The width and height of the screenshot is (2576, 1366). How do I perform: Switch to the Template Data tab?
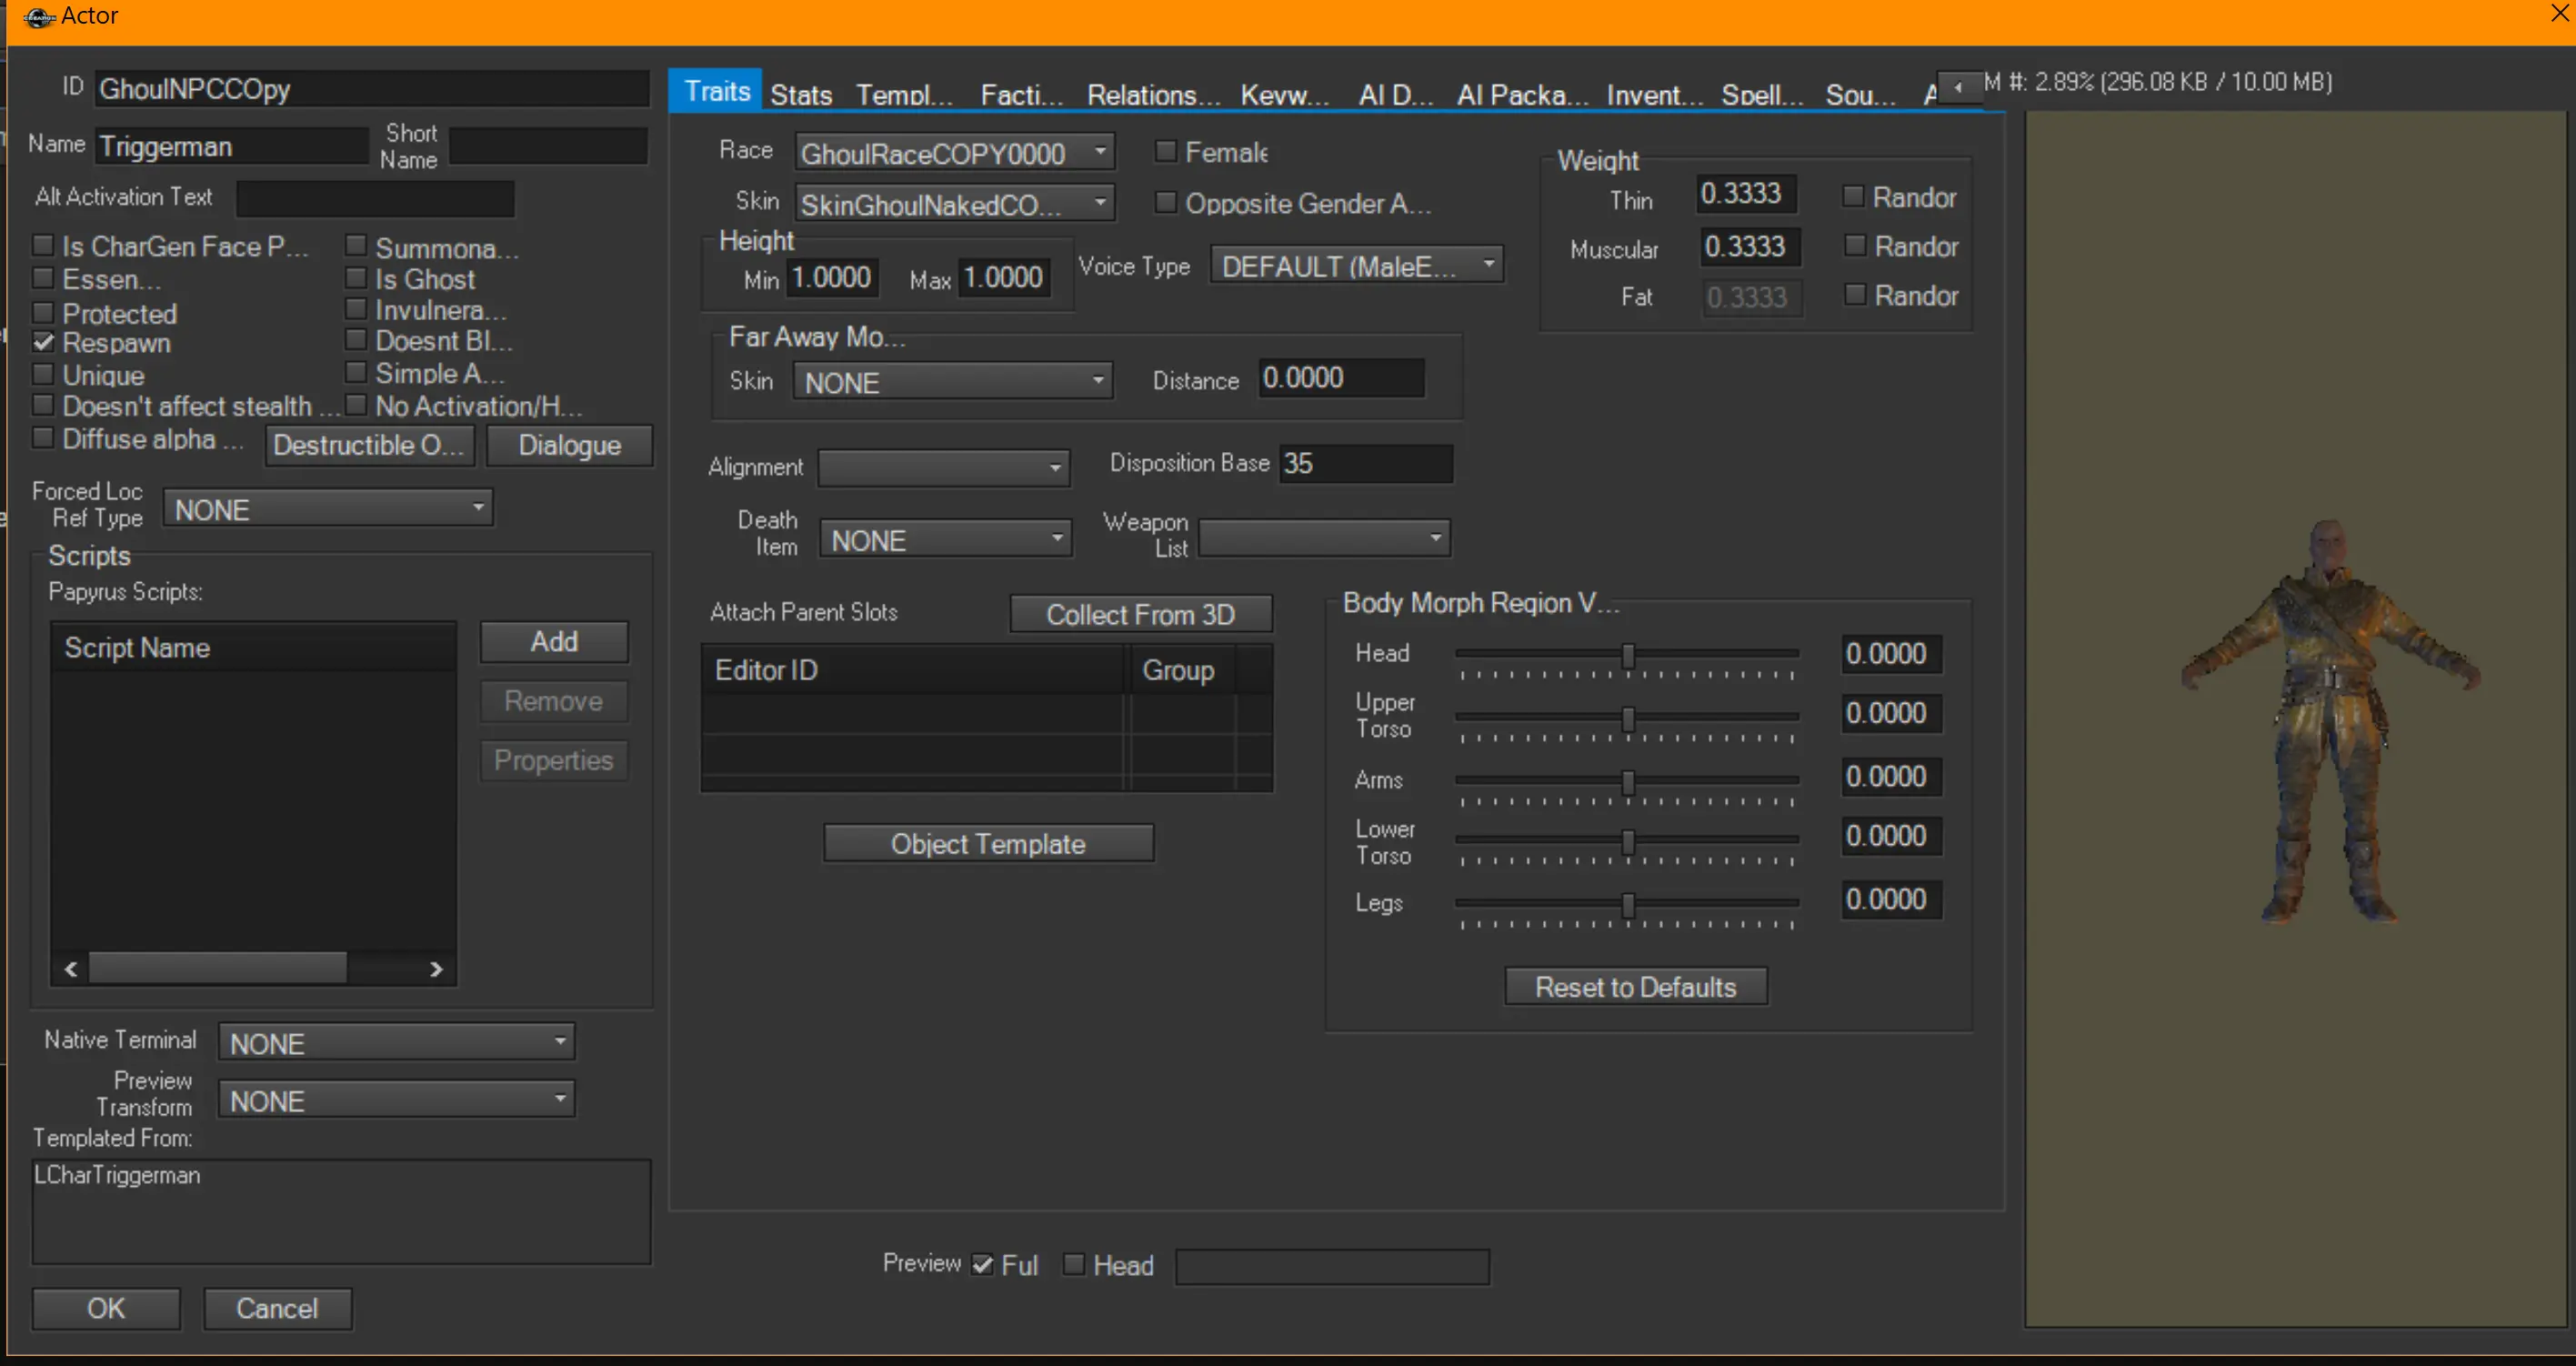(904, 94)
